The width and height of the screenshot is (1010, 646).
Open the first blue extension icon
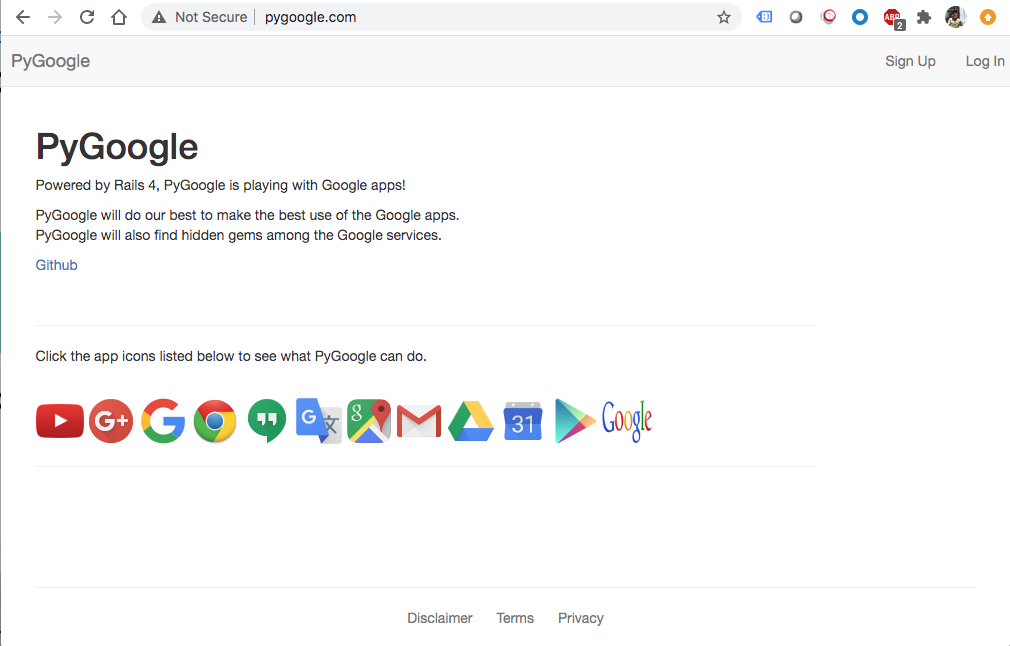[x=765, y=17]
